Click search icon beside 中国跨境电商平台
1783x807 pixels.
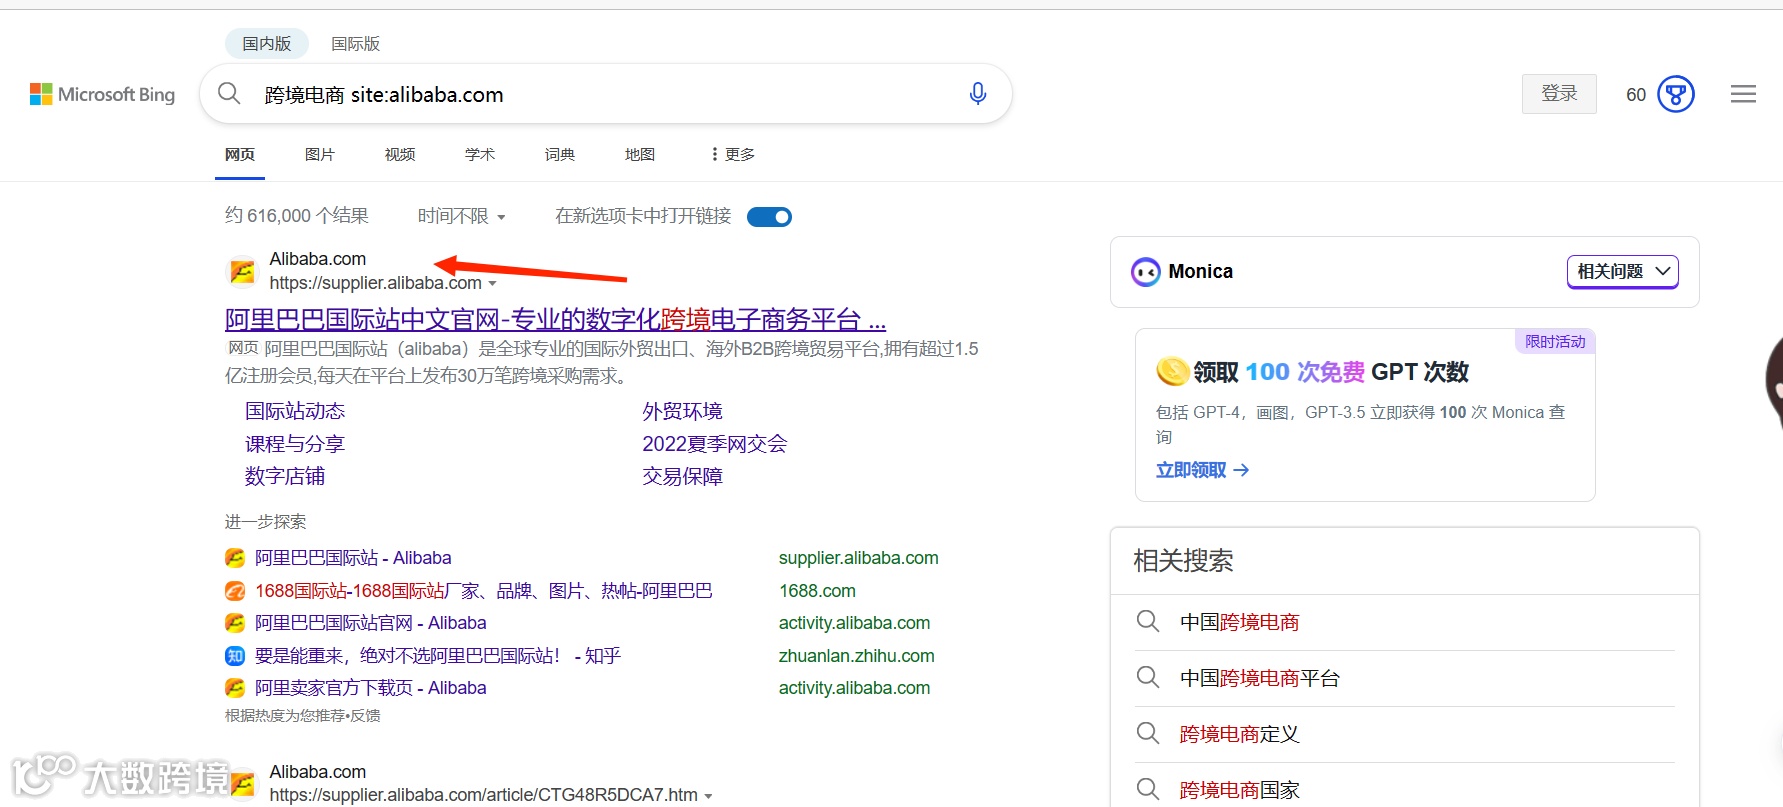1148,678
